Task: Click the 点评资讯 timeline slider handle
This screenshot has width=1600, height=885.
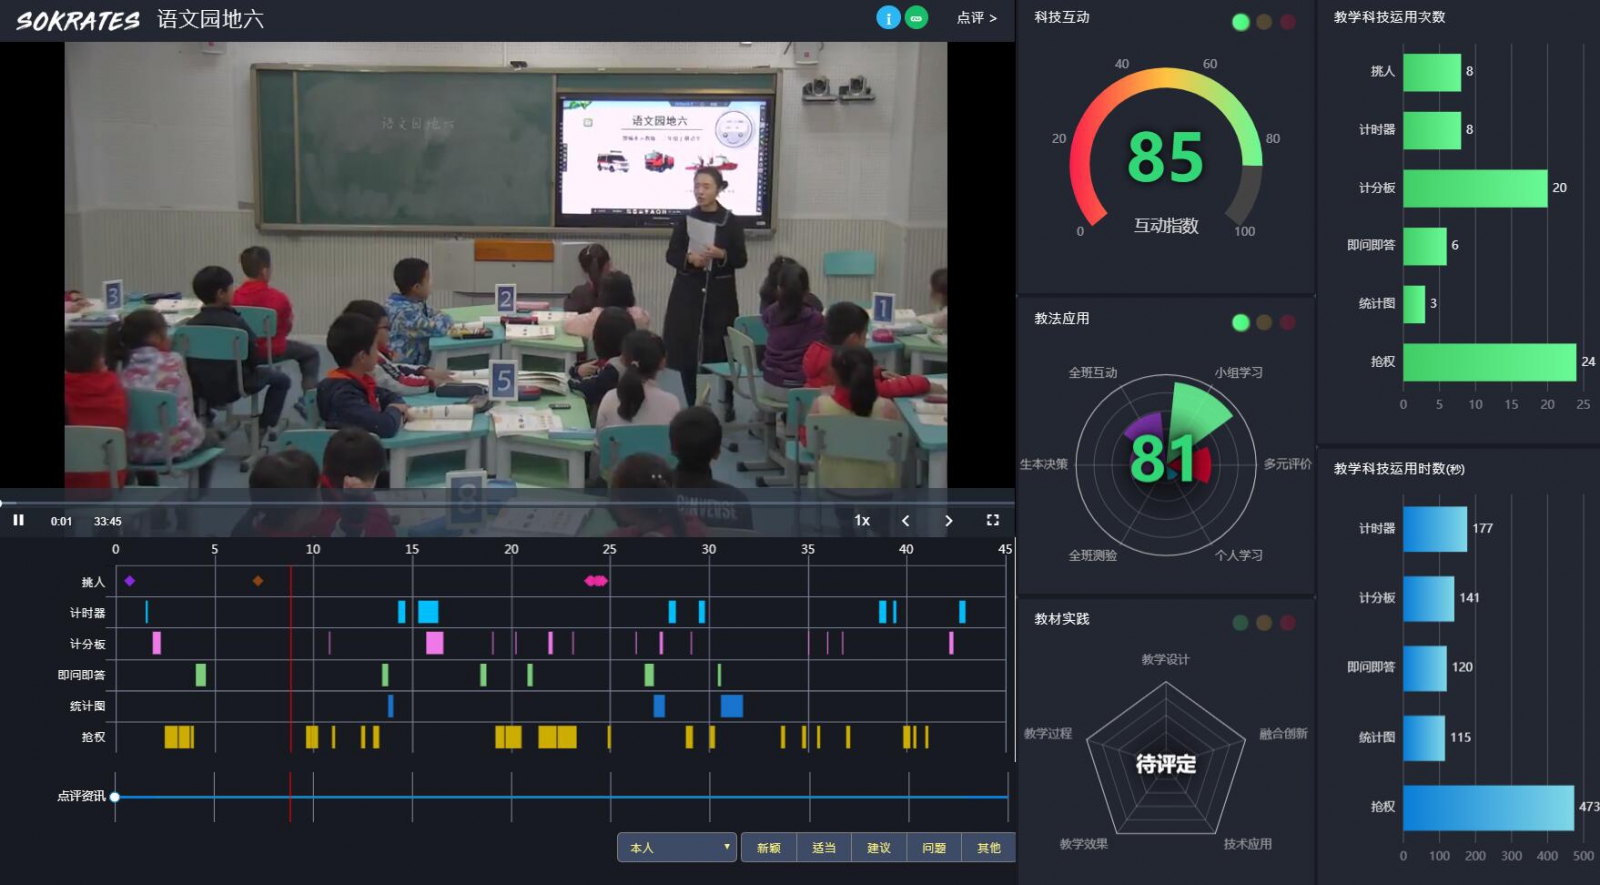Action: coord(115,797)
